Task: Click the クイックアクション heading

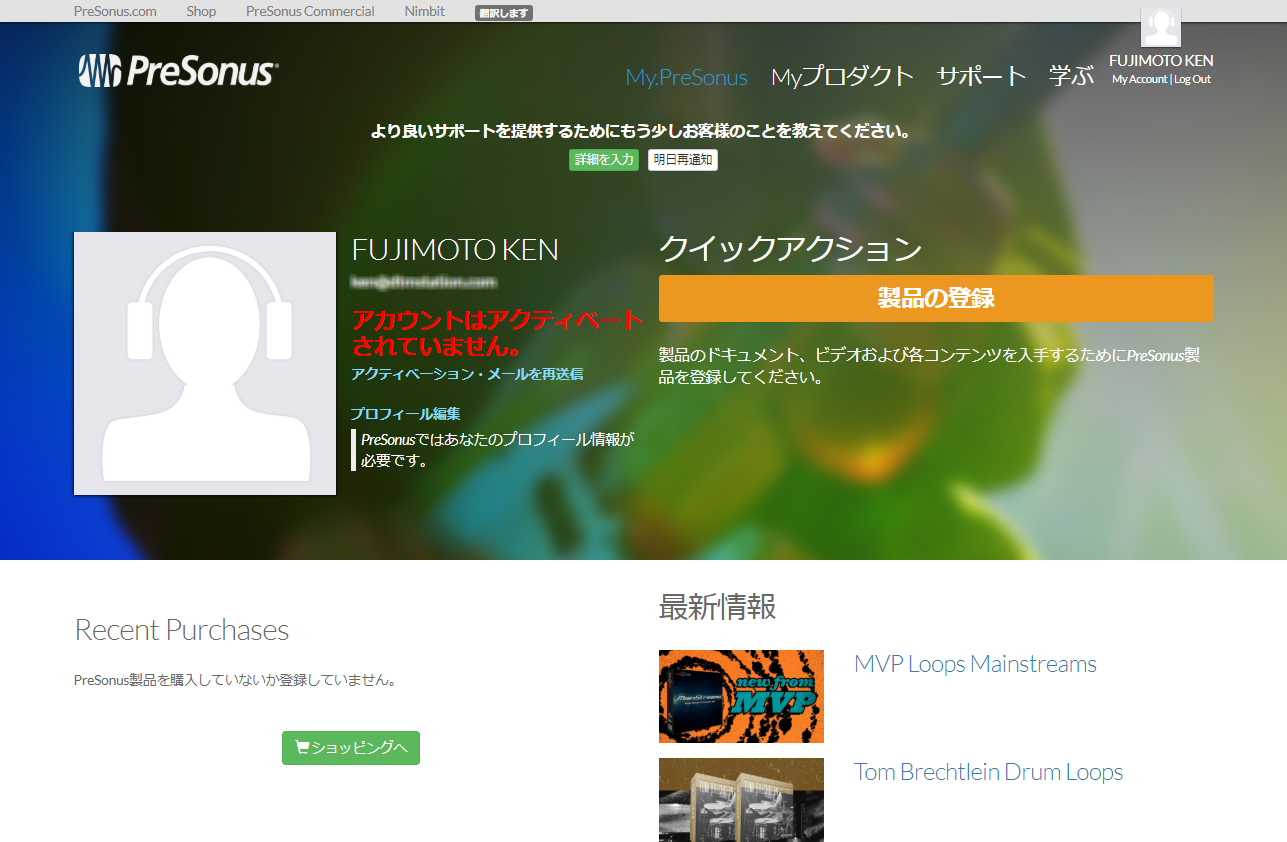Action: pos(790,249)
